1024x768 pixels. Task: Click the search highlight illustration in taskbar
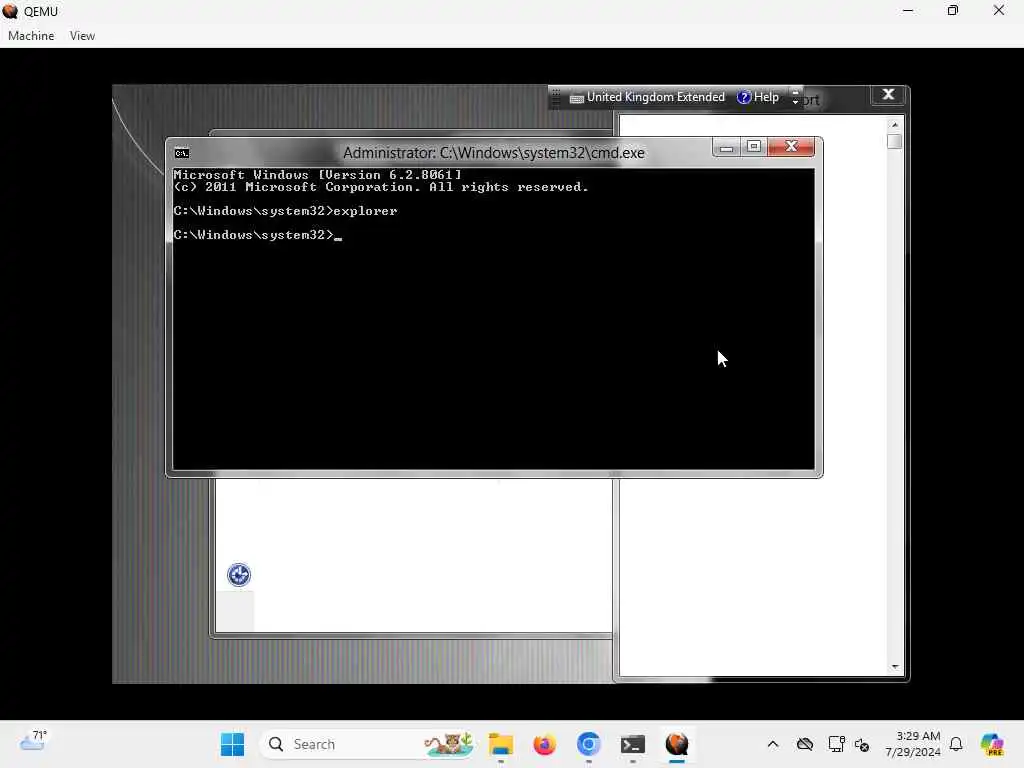tap(449, 744)
